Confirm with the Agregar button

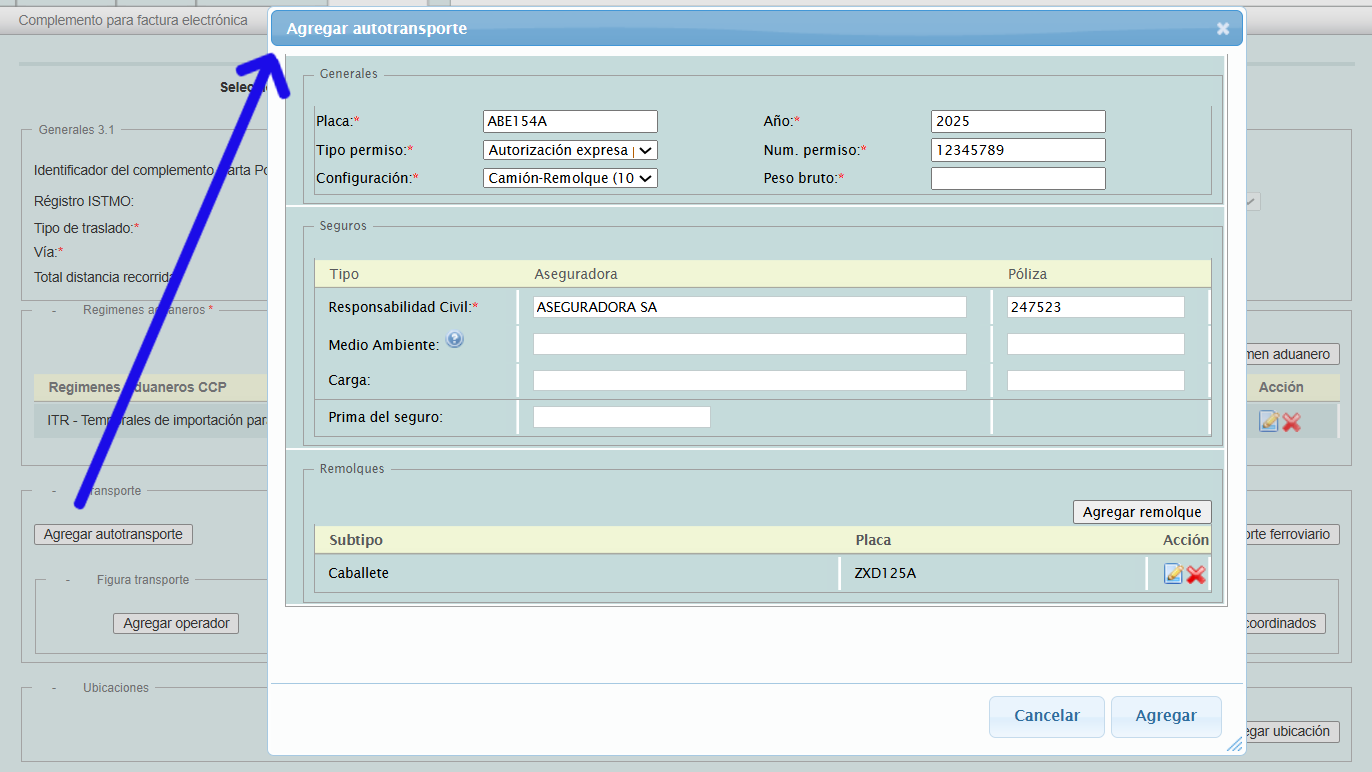click(1166, 716)
